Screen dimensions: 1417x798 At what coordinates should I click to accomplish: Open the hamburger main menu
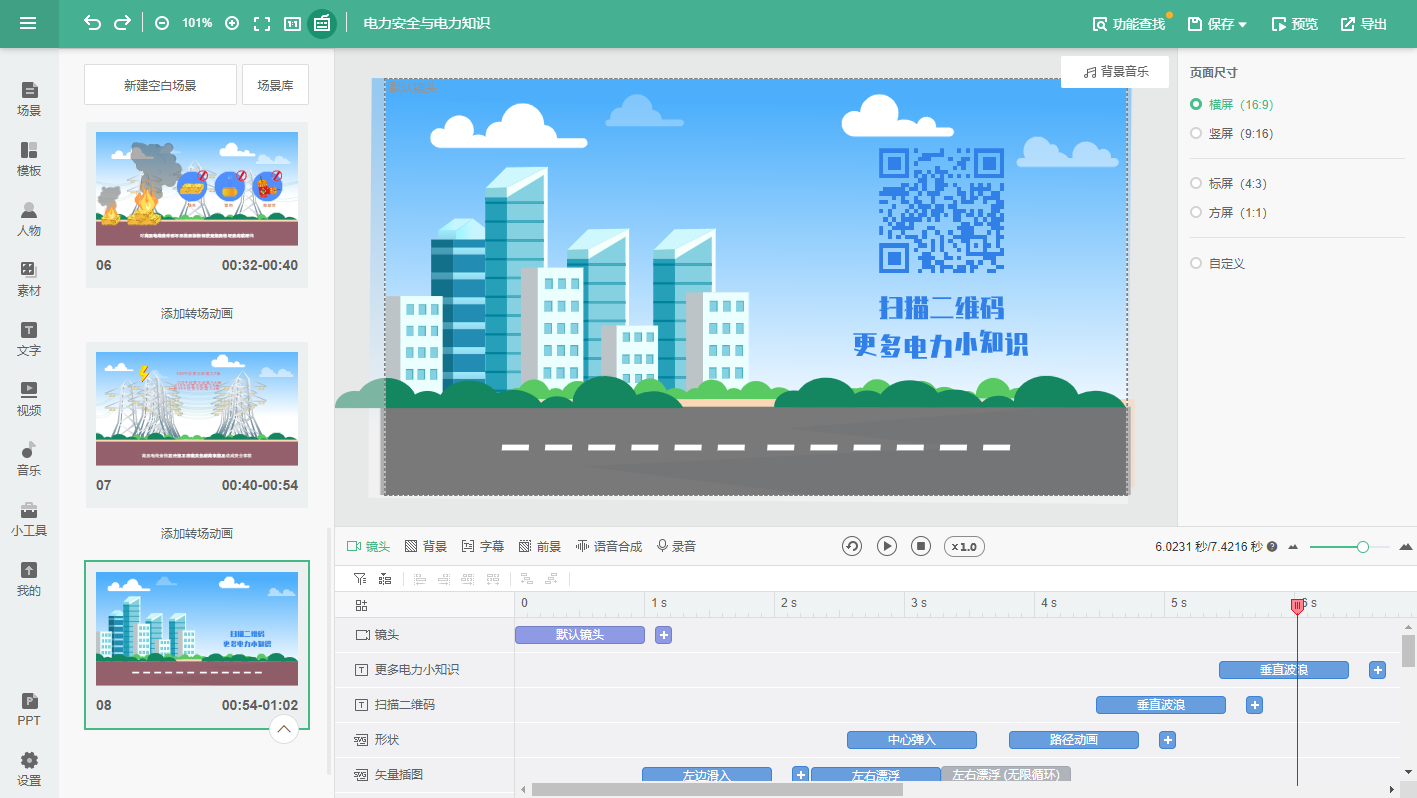(x=28, y=23)
